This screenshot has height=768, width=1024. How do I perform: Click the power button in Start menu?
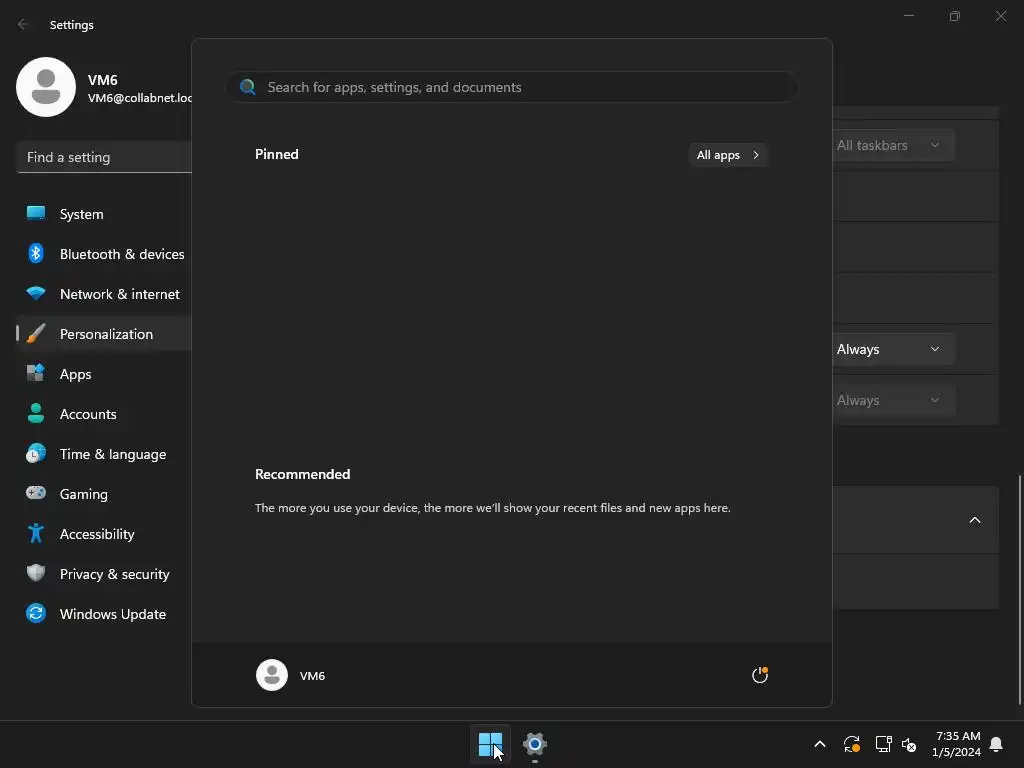[760, 675]
